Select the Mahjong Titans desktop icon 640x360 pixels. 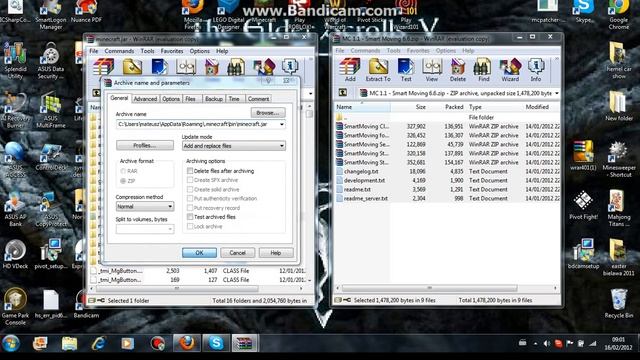pyautogui.click(x=619, y=208)
